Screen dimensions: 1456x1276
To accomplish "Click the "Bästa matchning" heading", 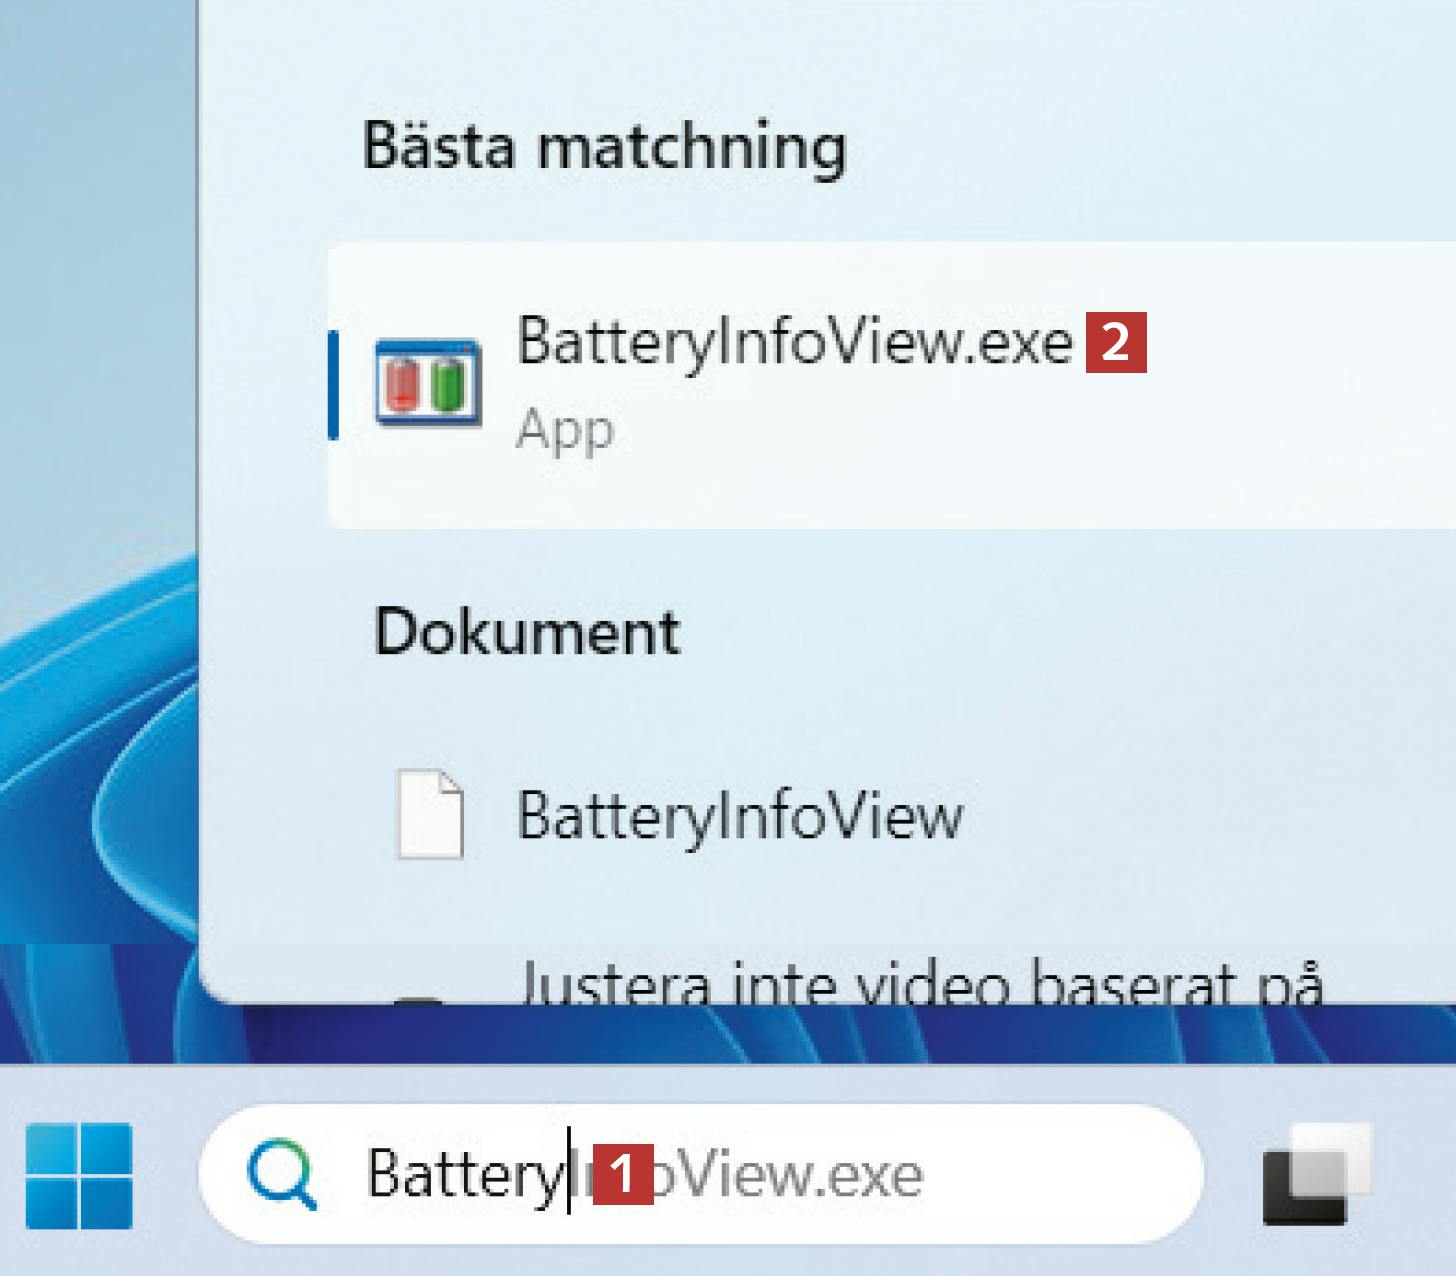I will click(604, 147).
